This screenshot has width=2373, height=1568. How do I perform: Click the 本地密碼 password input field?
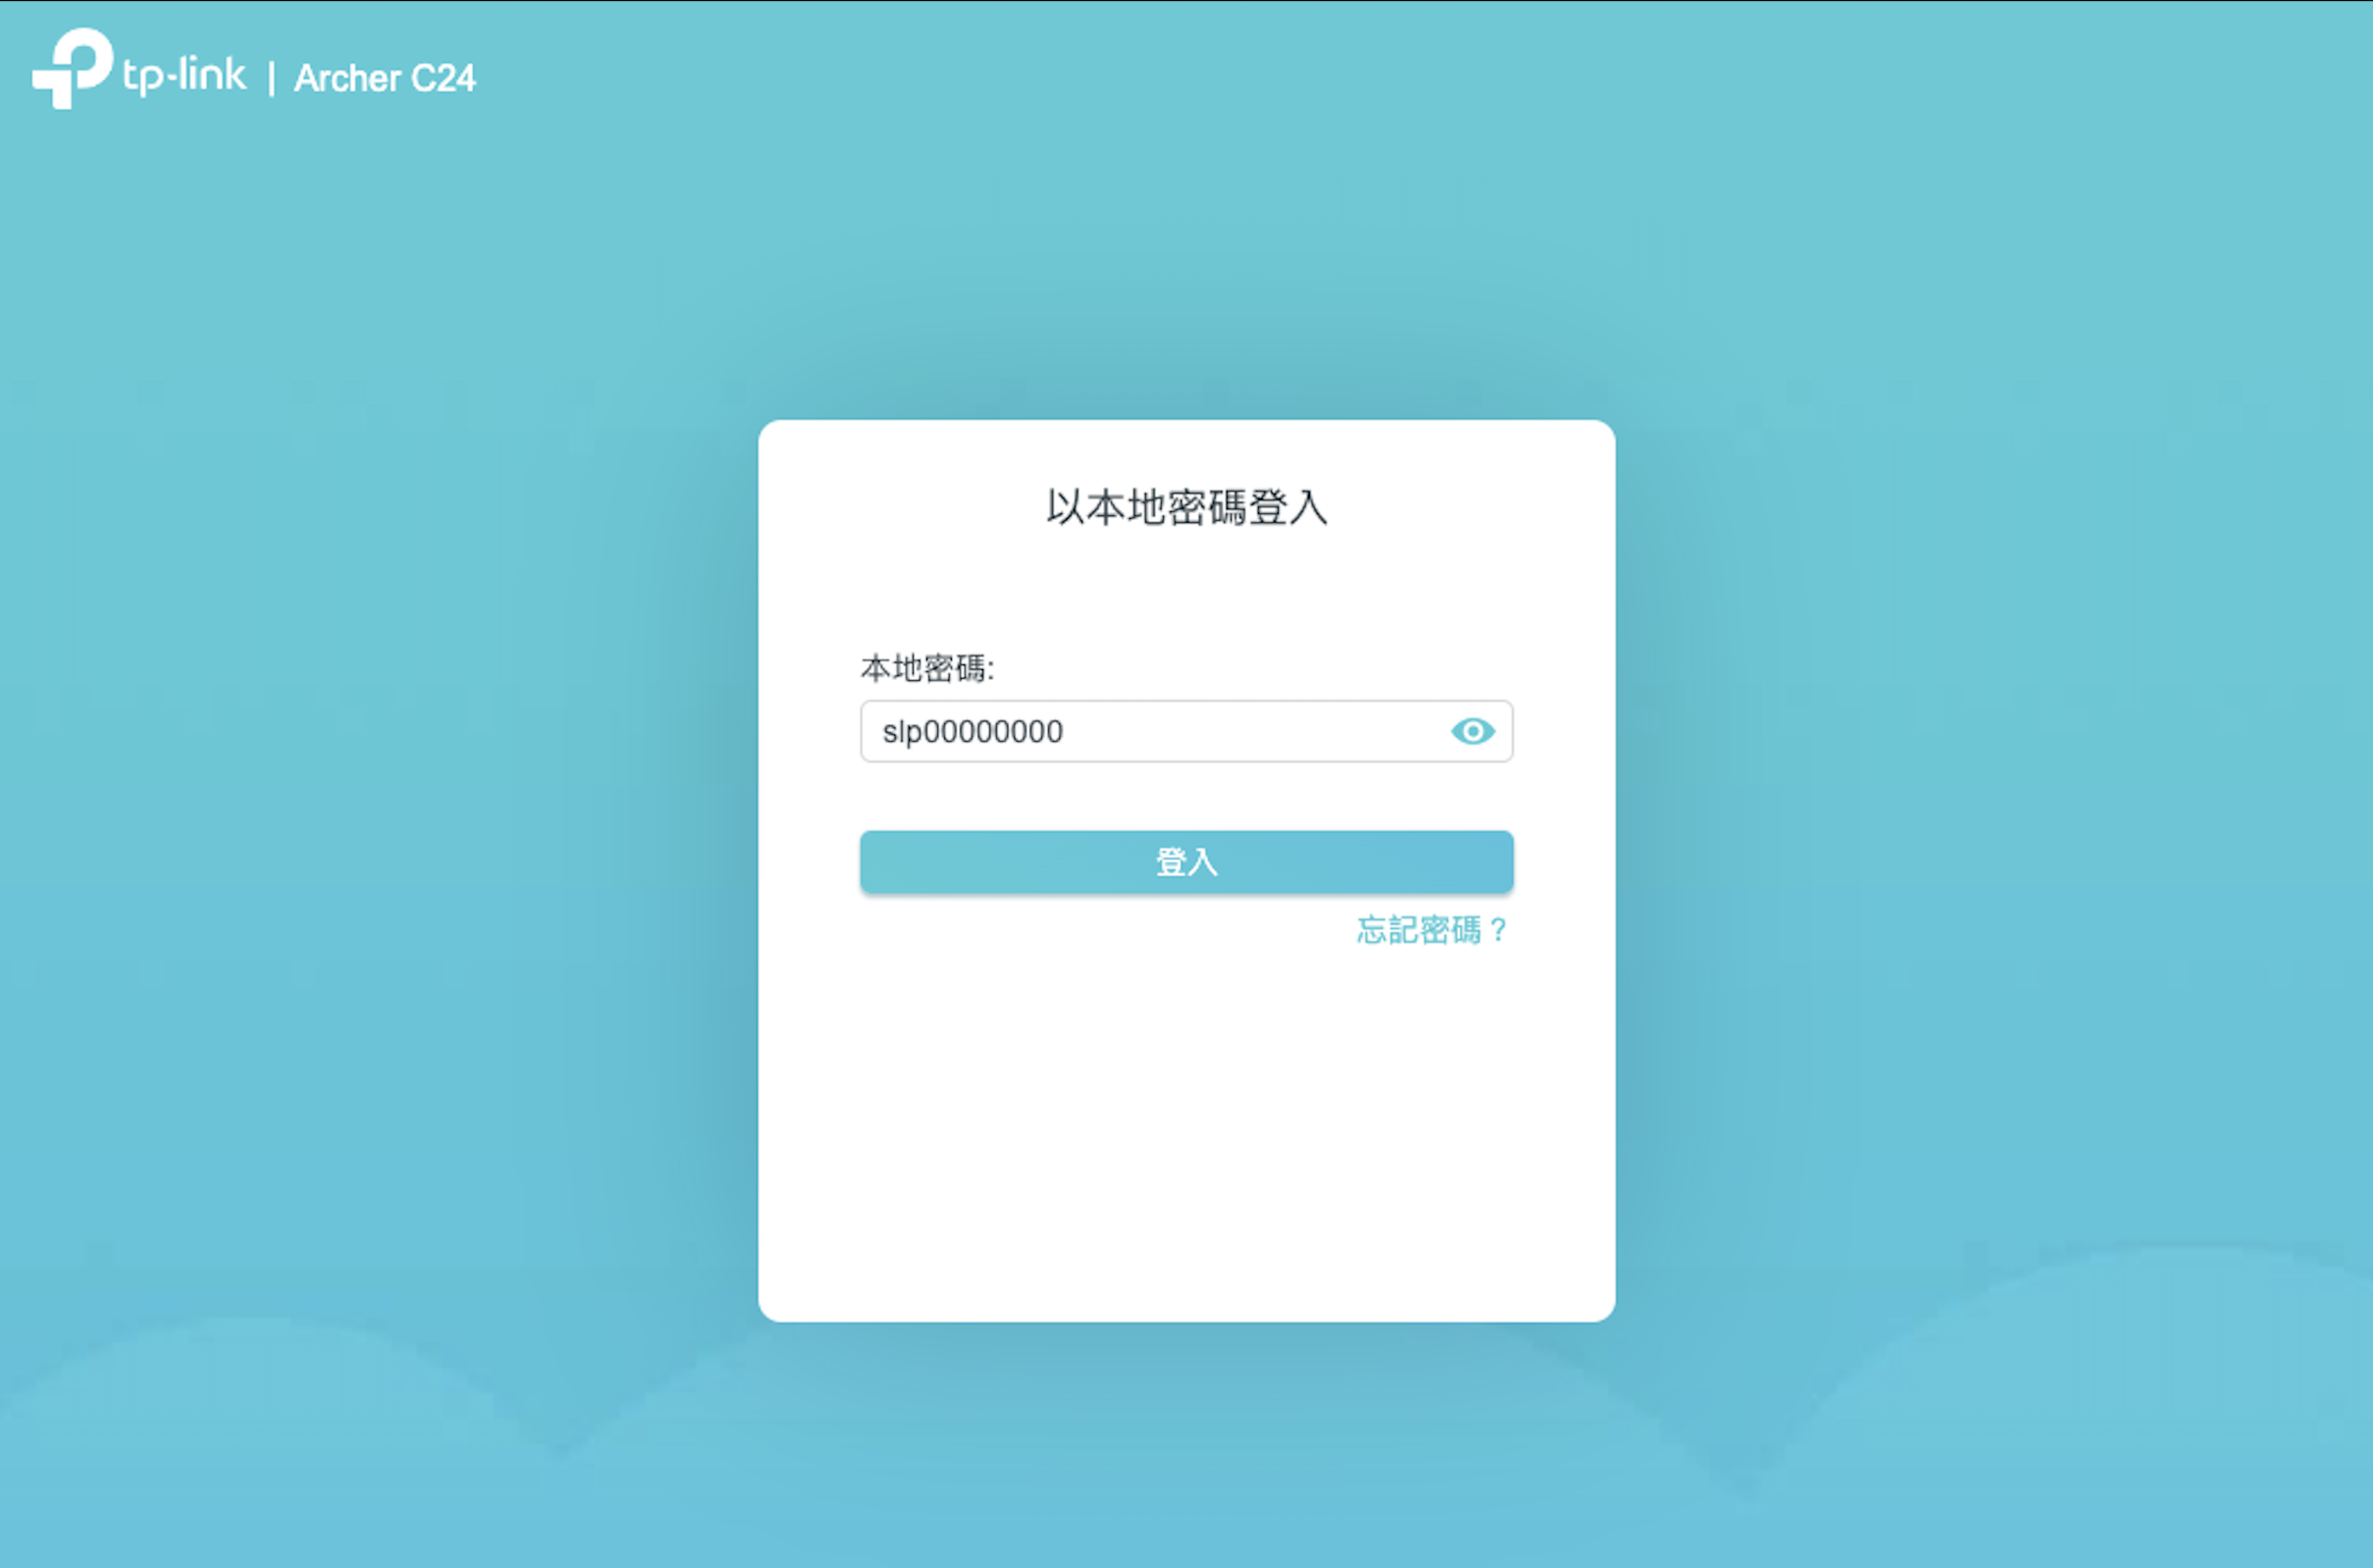pyautogui.click(x=1186, y=731)
